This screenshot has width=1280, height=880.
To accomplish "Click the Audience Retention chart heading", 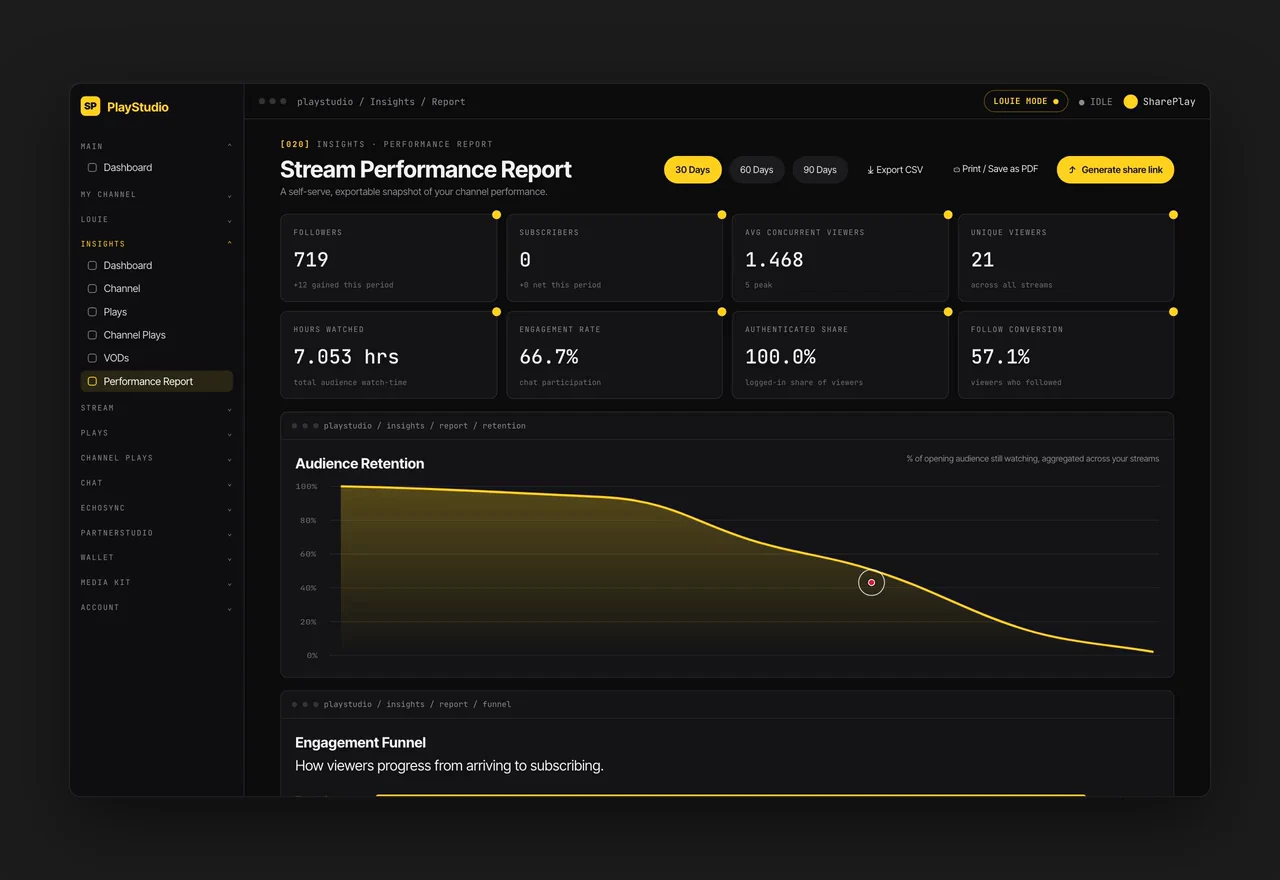I will point(359,464).
